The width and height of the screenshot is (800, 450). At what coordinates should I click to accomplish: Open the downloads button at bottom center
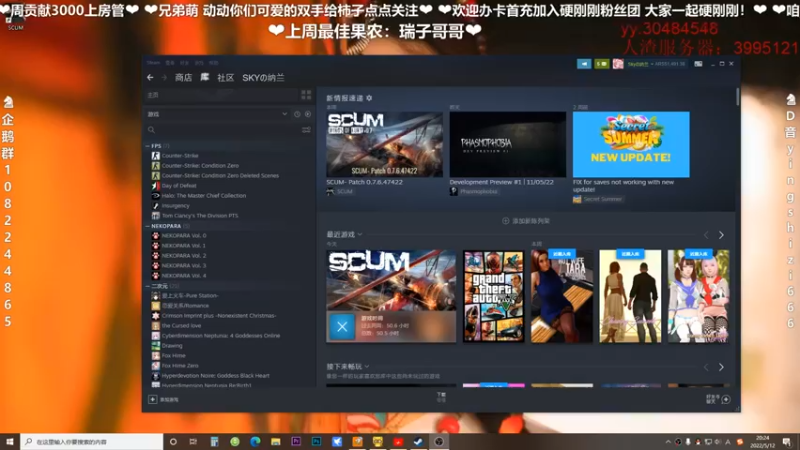(x=441, y=397)
